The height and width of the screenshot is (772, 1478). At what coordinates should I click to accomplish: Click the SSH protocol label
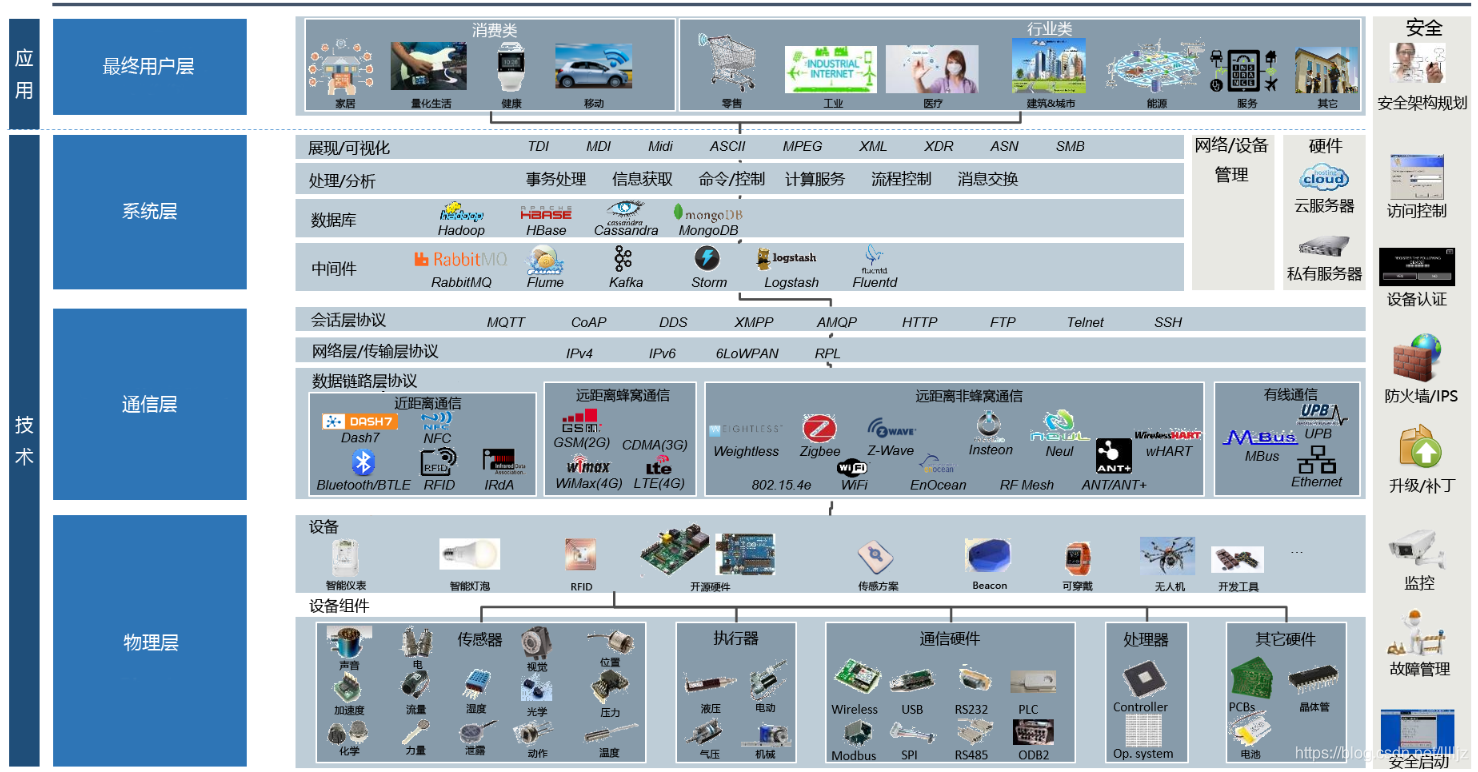1168,322
